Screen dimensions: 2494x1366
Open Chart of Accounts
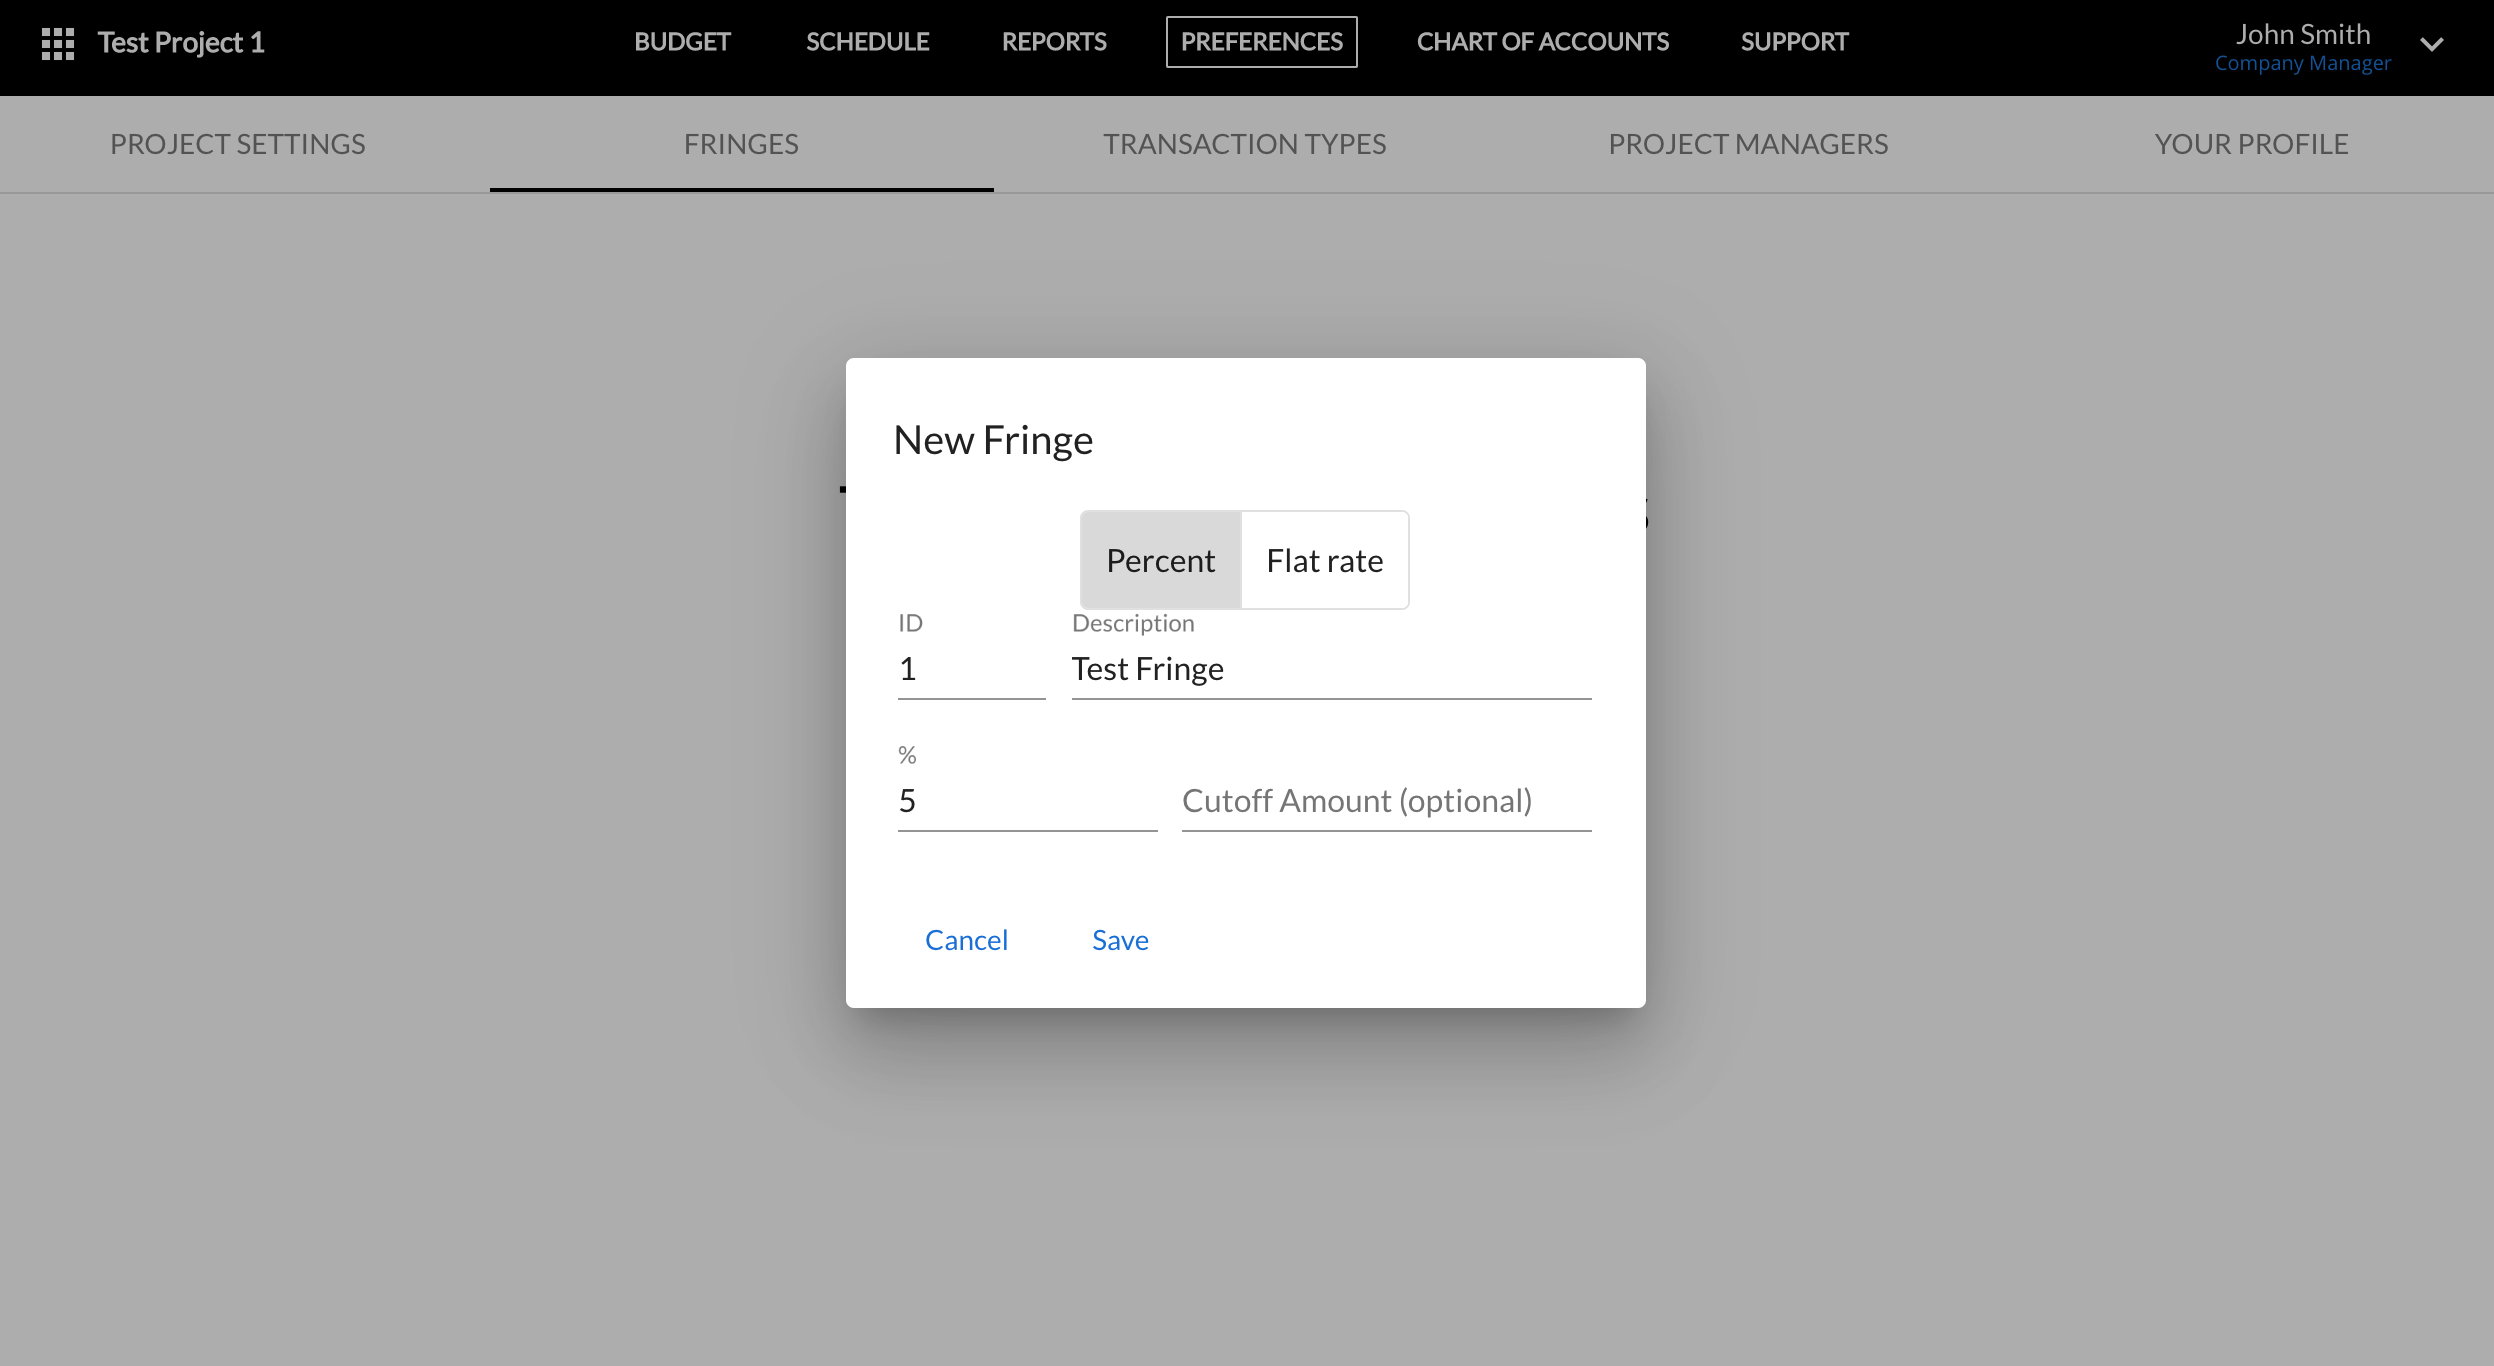(x=1542, y=42)
